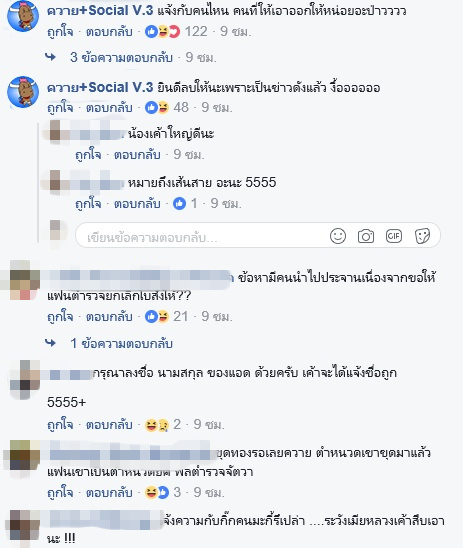Image resolution: width=463 pixels, height=548 pixels.
Task: Open the sticker picker in reply box
Action: 422,236
